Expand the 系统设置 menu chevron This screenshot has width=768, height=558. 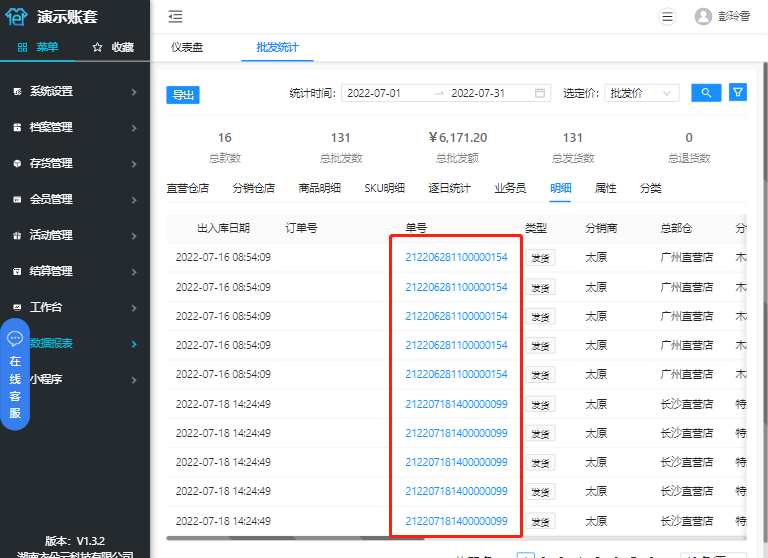pyautogui.click(x=134, y=92)
